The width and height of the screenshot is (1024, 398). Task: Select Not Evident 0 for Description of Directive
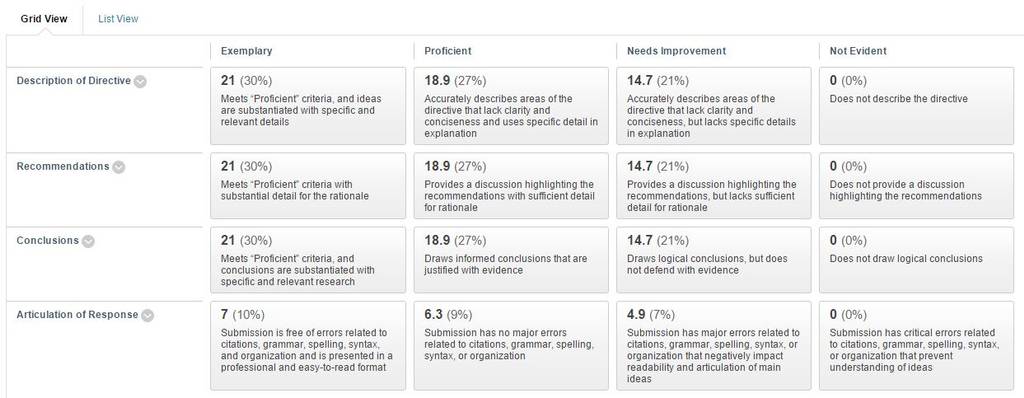917,106
